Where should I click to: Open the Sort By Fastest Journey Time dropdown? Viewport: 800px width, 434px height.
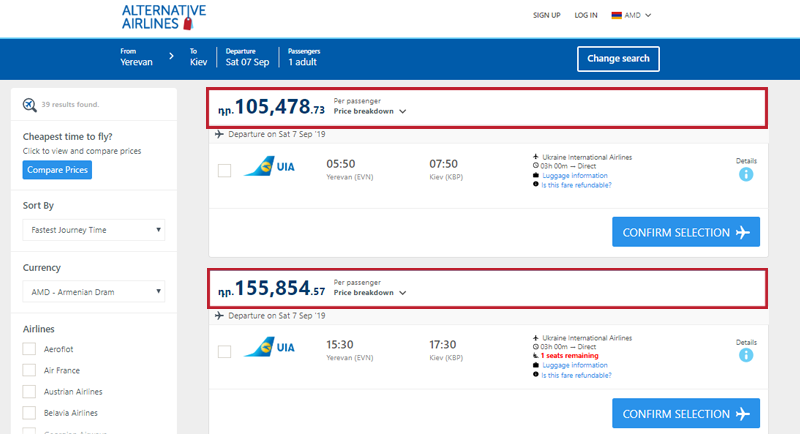[94, 230]
